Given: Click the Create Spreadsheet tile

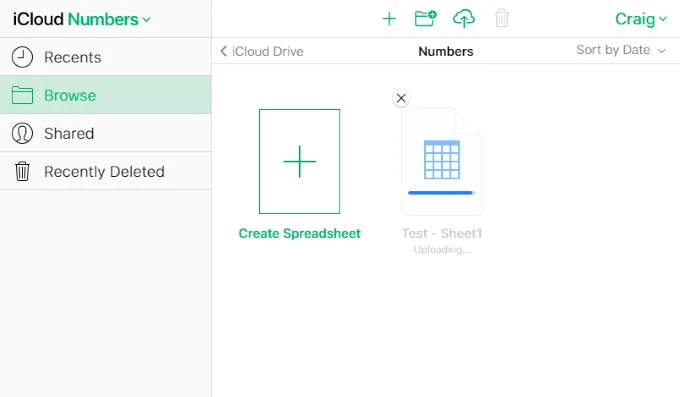Looking at the screenshot, I should 299,161.
